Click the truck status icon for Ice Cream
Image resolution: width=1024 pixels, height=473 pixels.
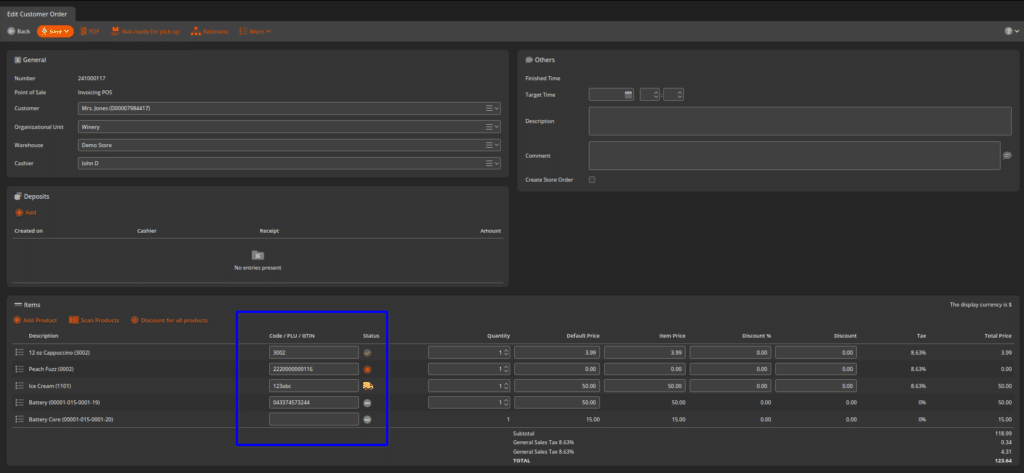[x=367, y=385]
